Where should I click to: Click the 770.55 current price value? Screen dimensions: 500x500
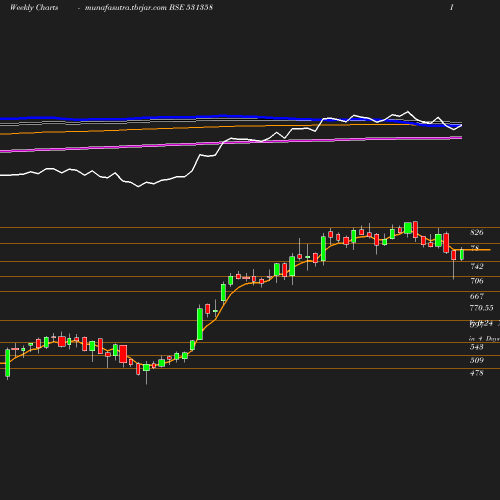click(x=482, y=308)
